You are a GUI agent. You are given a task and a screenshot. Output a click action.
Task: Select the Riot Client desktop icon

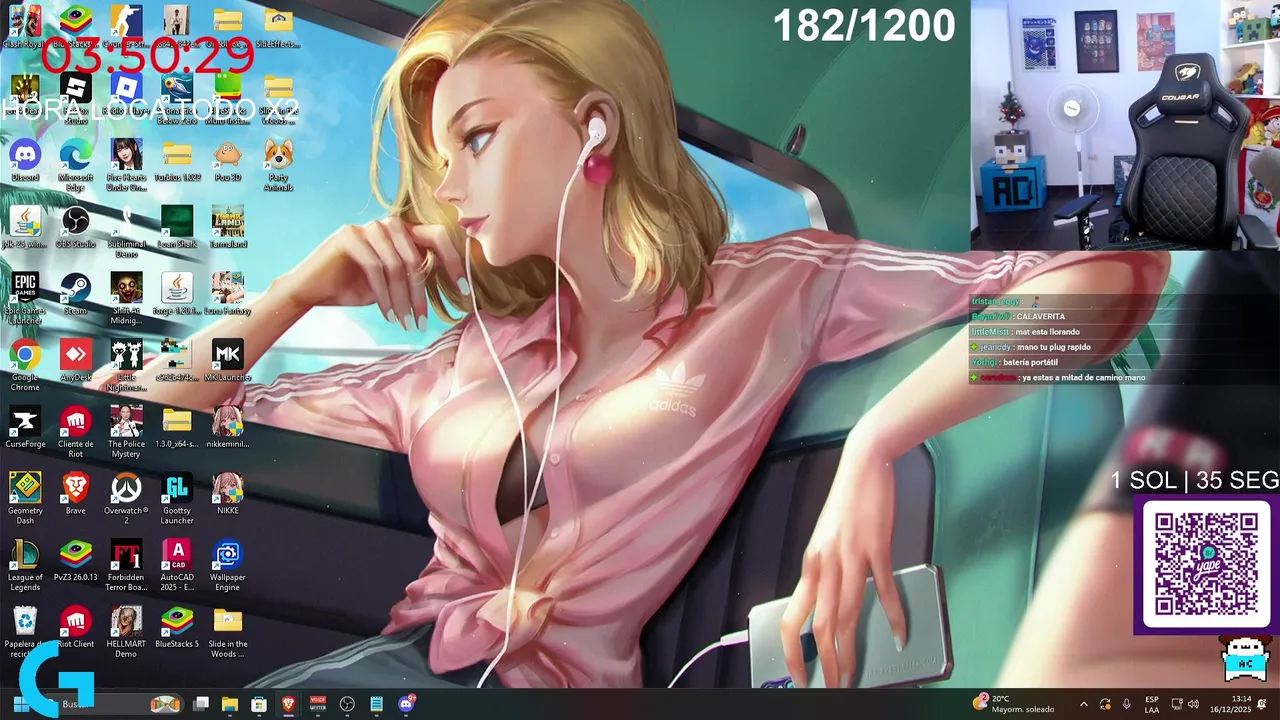pos(76,628)
